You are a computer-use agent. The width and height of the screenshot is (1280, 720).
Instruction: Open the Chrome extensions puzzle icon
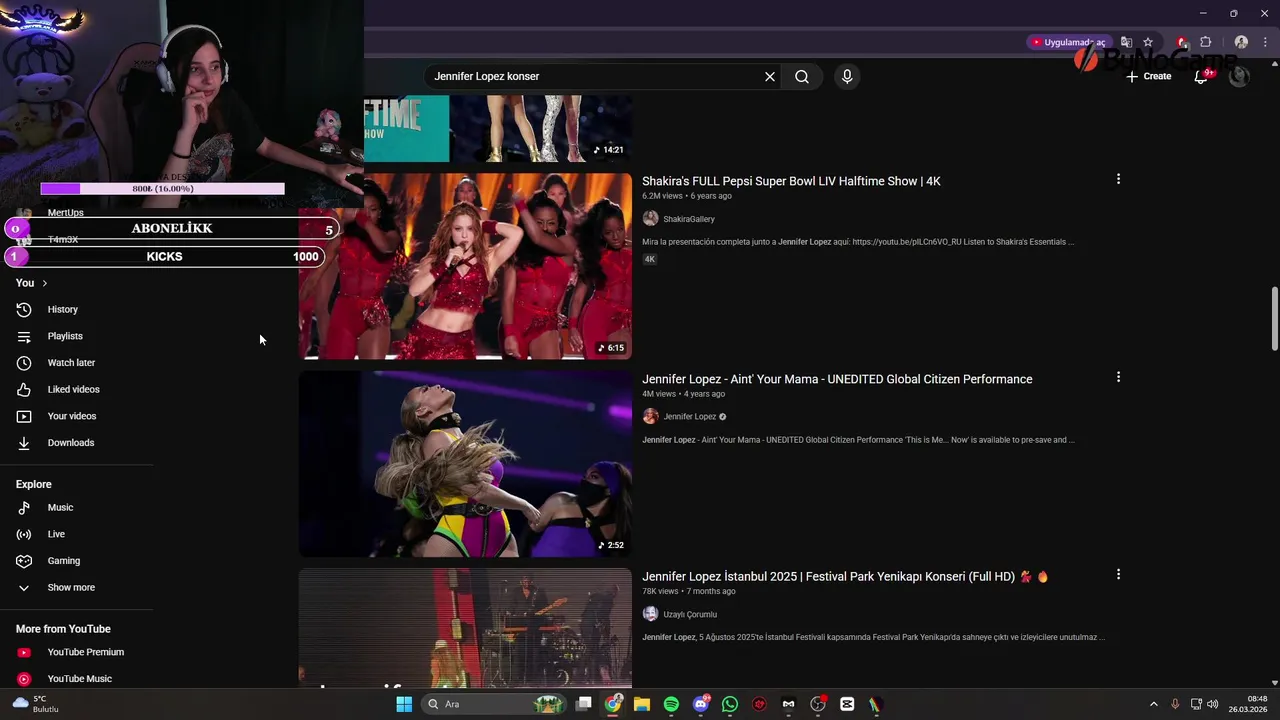click(1205, 42)
